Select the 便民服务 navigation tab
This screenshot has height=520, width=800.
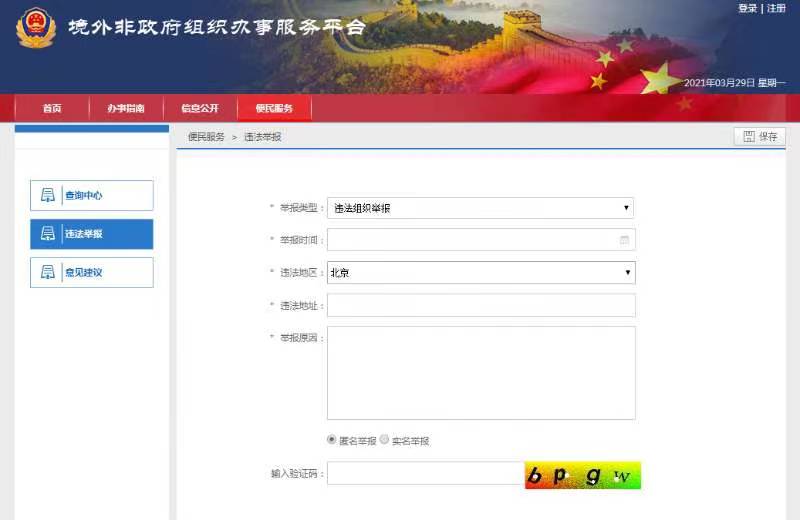click(274, 108)
